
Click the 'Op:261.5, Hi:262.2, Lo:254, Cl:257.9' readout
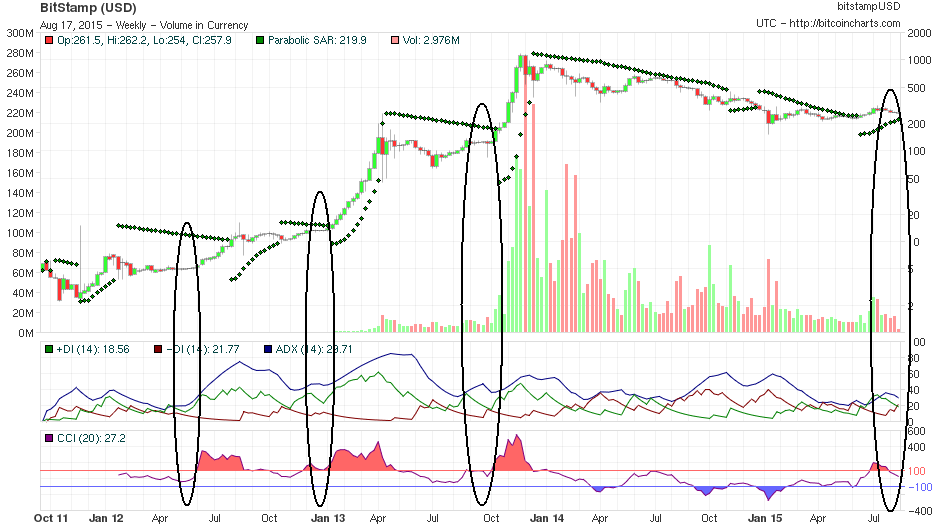point(144,40)
